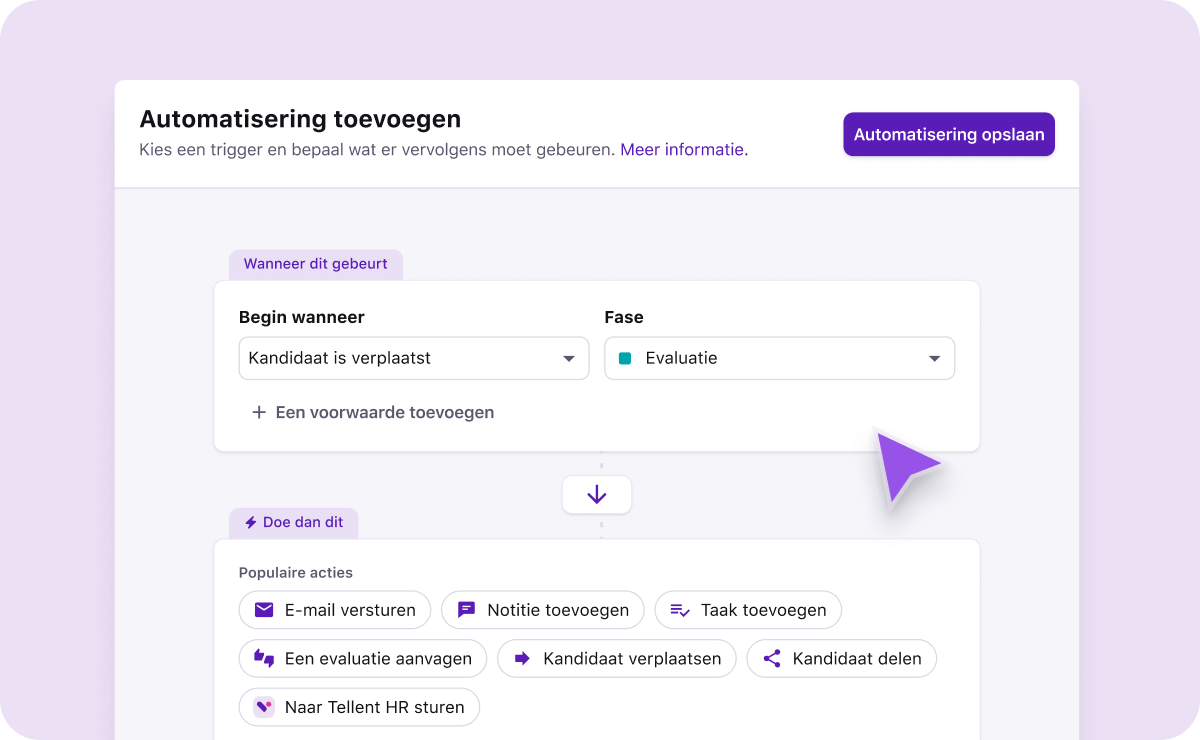Open the Begin wanneer trigger dropdown

(x=413, y=358)
